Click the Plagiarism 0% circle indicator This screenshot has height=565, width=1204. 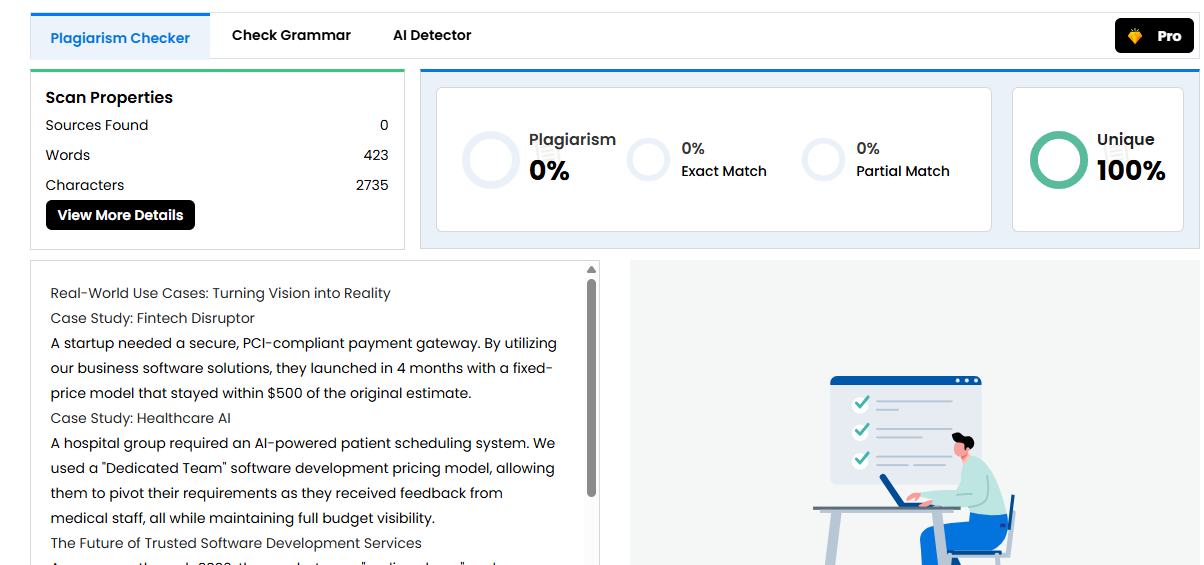[x=491, y=160]
